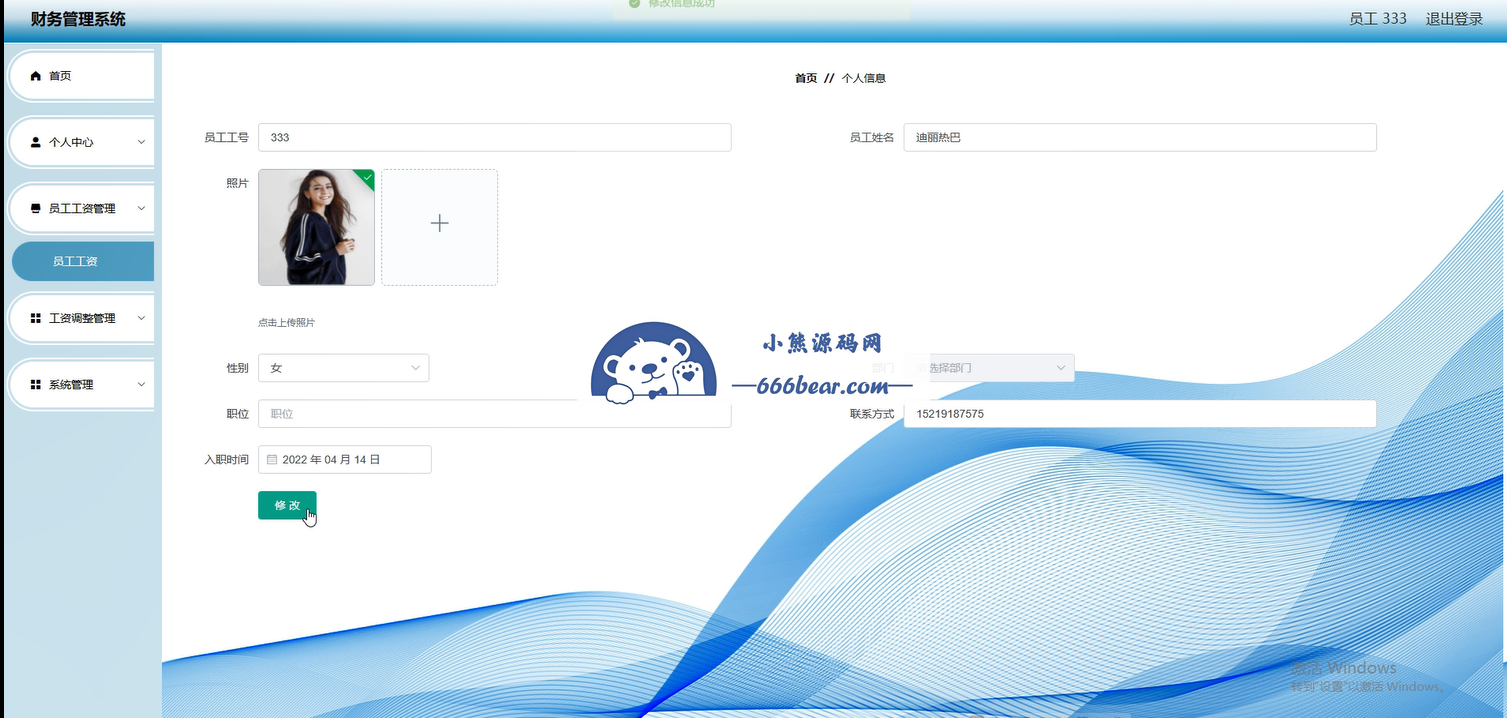Click the 员工 333 user label
This screenshot has height=718, width=1507.
(x=1378, y=19)
